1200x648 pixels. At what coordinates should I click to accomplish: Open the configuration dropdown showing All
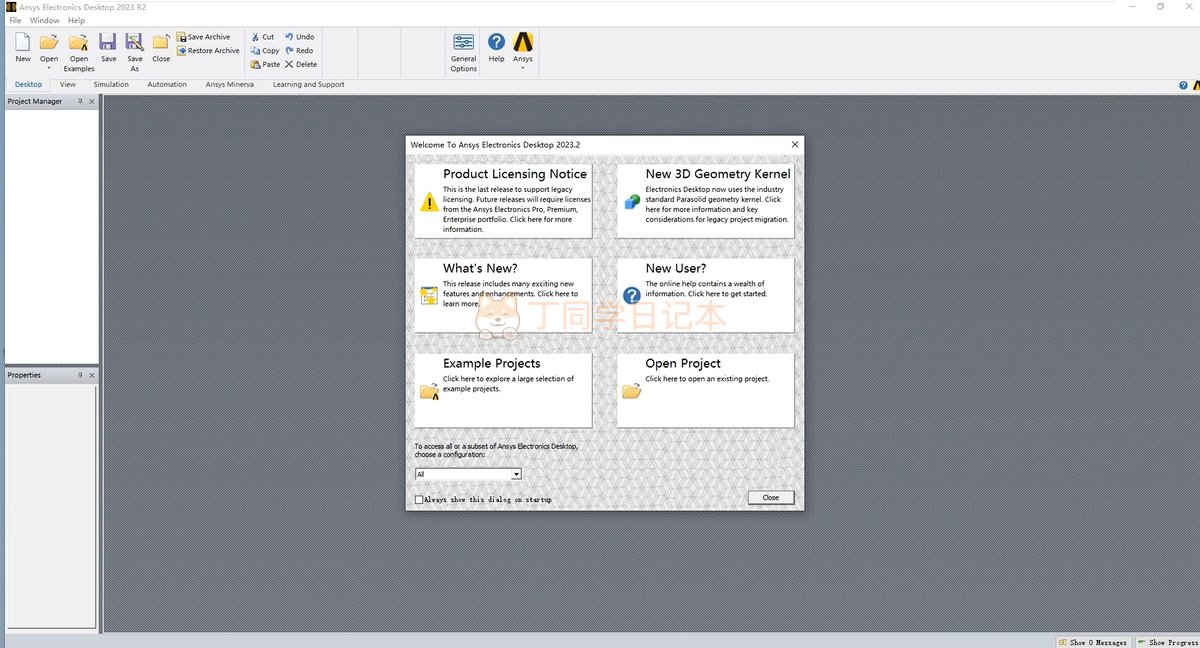click(x=468, y=474)
